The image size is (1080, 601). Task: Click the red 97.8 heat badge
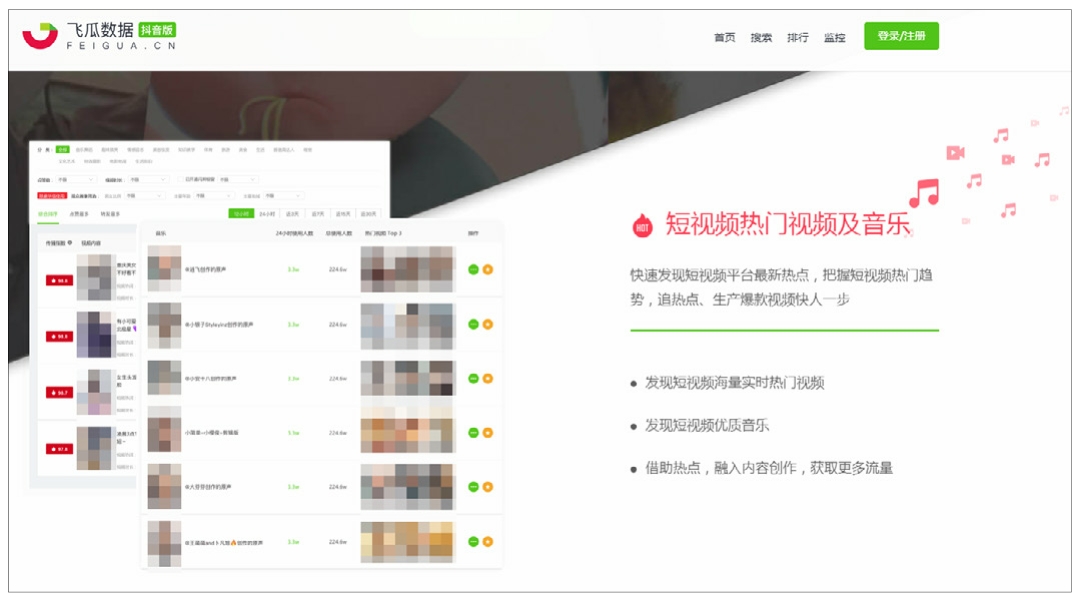59,449
